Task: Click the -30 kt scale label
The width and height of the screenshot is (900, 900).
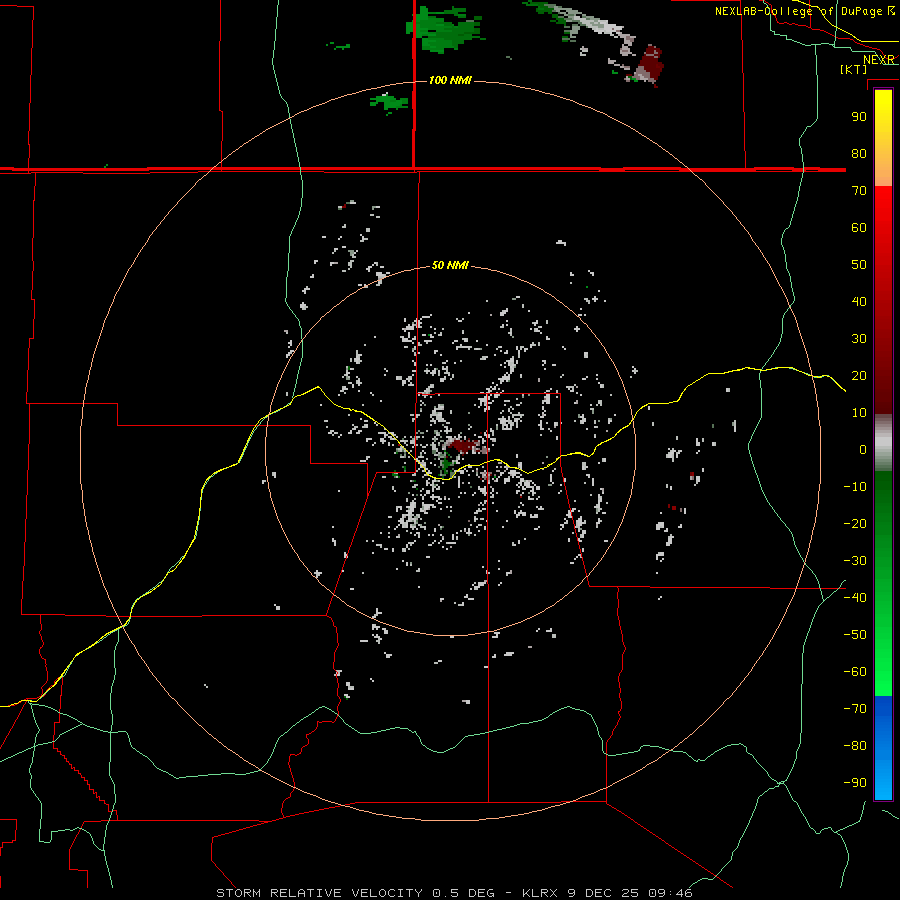Action: pos(855,561)
